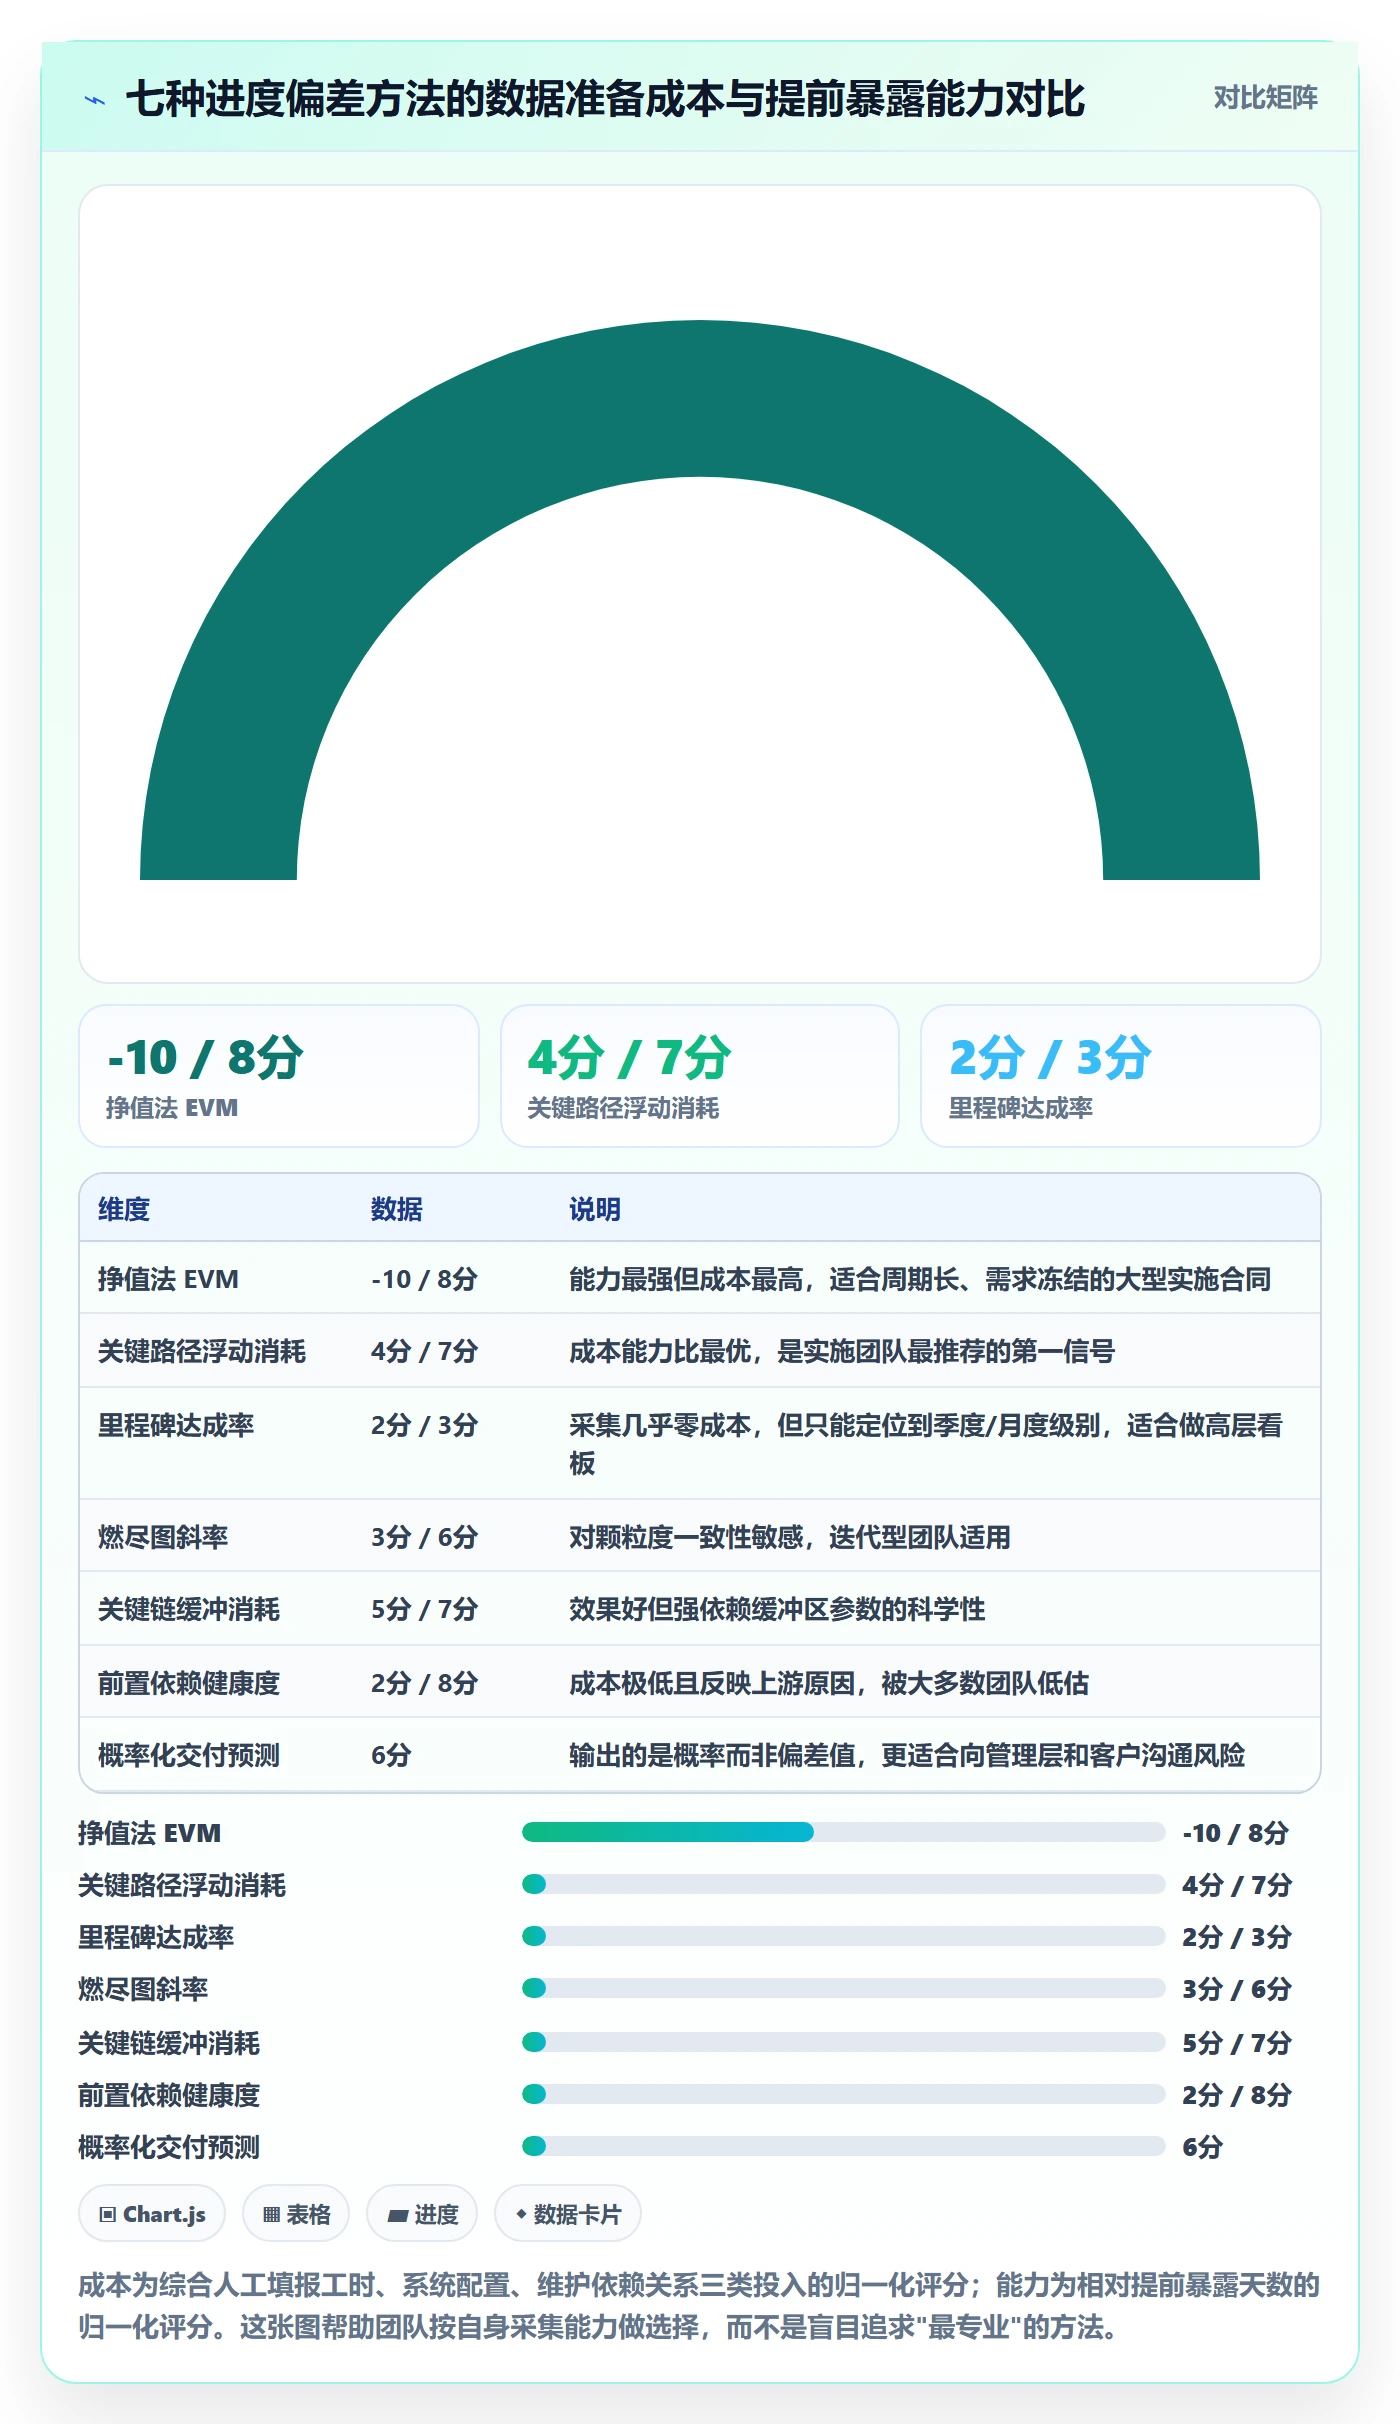Image resolution: width=1400 pixels, height=2424 pixels.
Task: Click table row cell 挣值法 EVM
Action: pyautogui.click(x=168, y=1279)
